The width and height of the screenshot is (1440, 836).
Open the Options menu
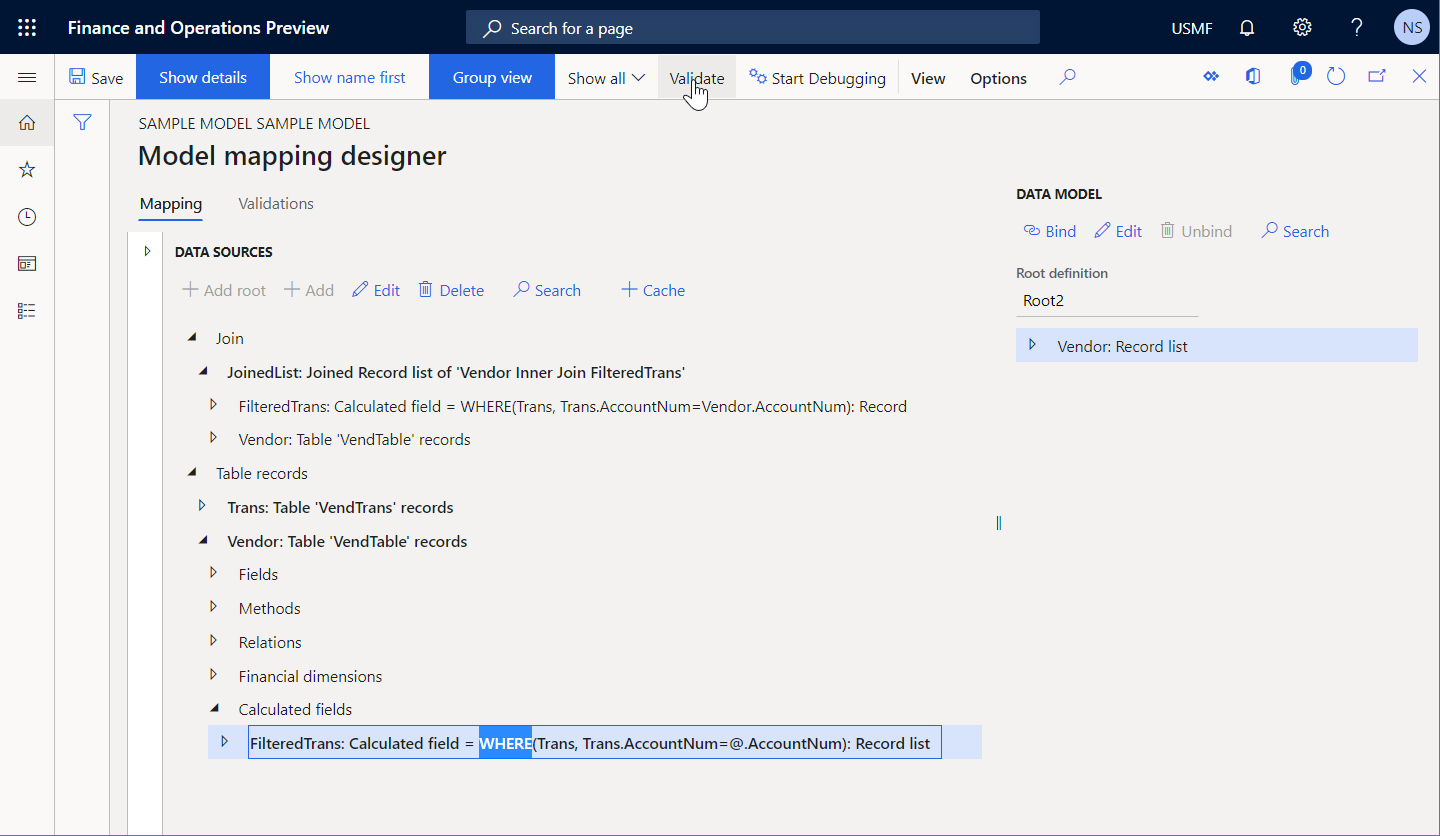pos(997,77)
